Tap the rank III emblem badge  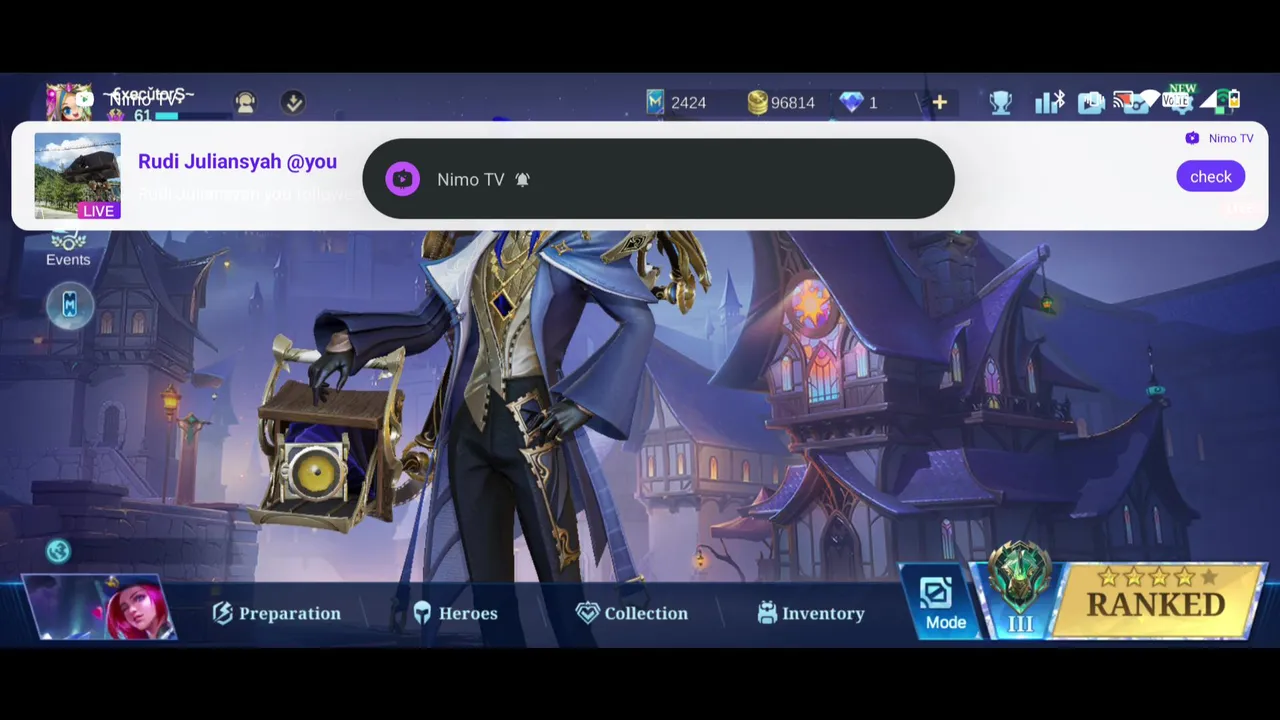[x=1020, y=590]
